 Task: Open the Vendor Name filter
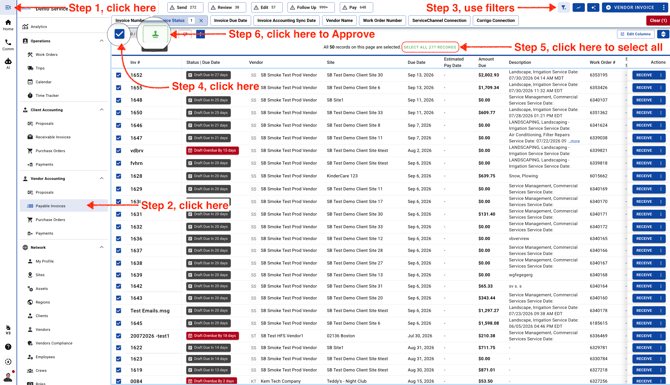click(339, 20)
